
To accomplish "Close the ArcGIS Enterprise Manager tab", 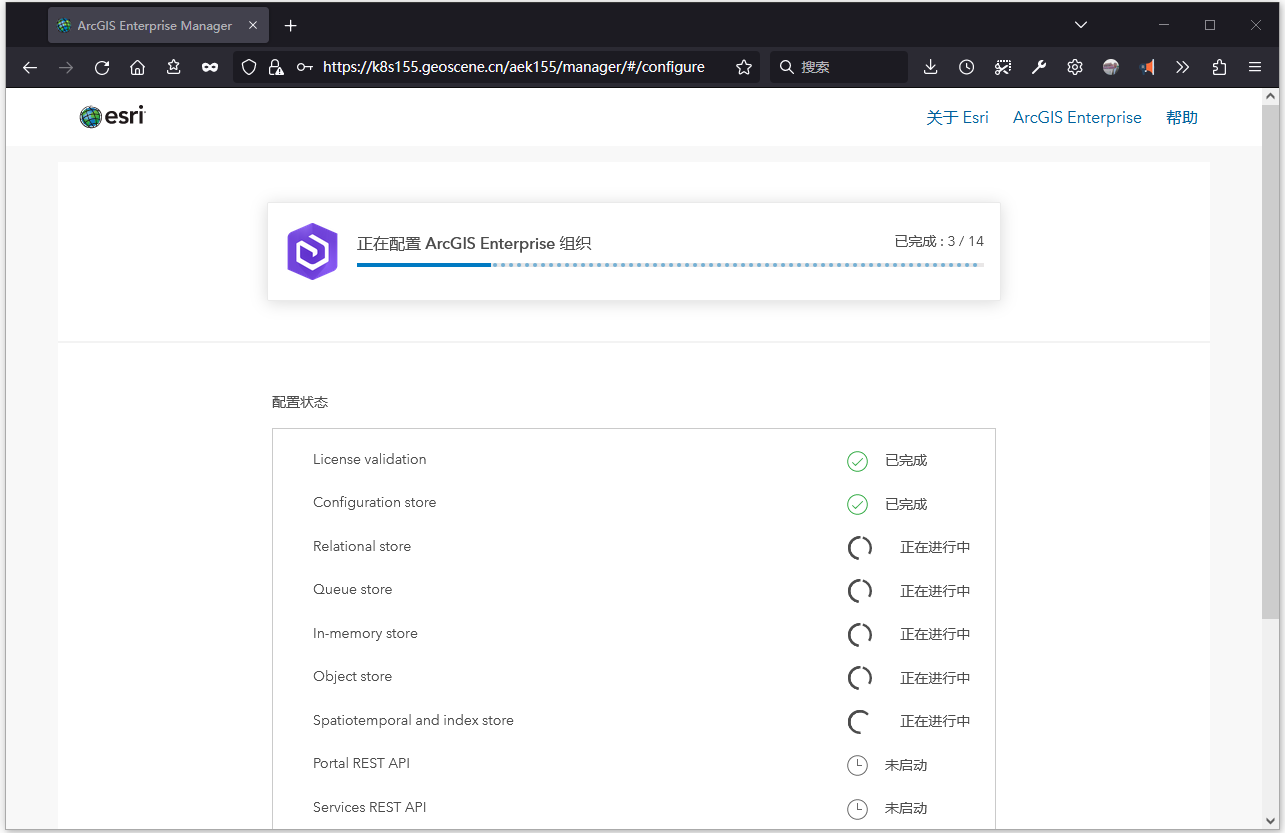I will (x=252, y=25).
